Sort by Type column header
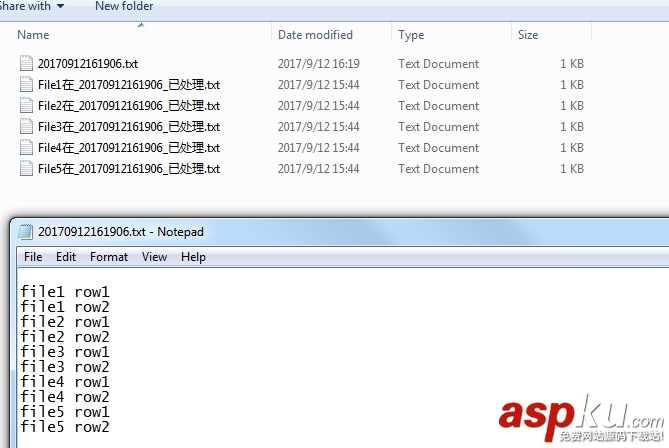 click(411, 35)
